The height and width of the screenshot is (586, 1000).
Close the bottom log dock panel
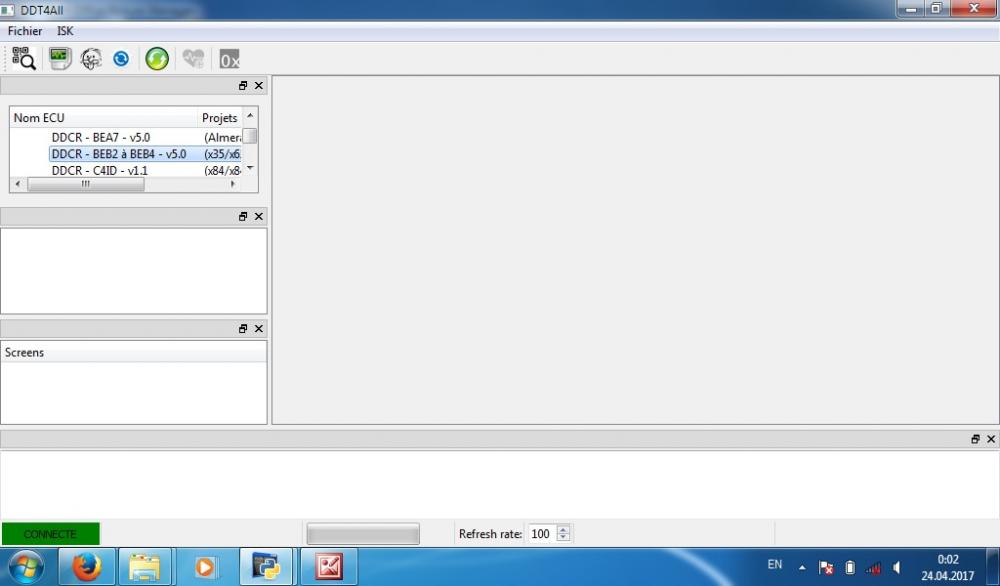coord(990,439)
